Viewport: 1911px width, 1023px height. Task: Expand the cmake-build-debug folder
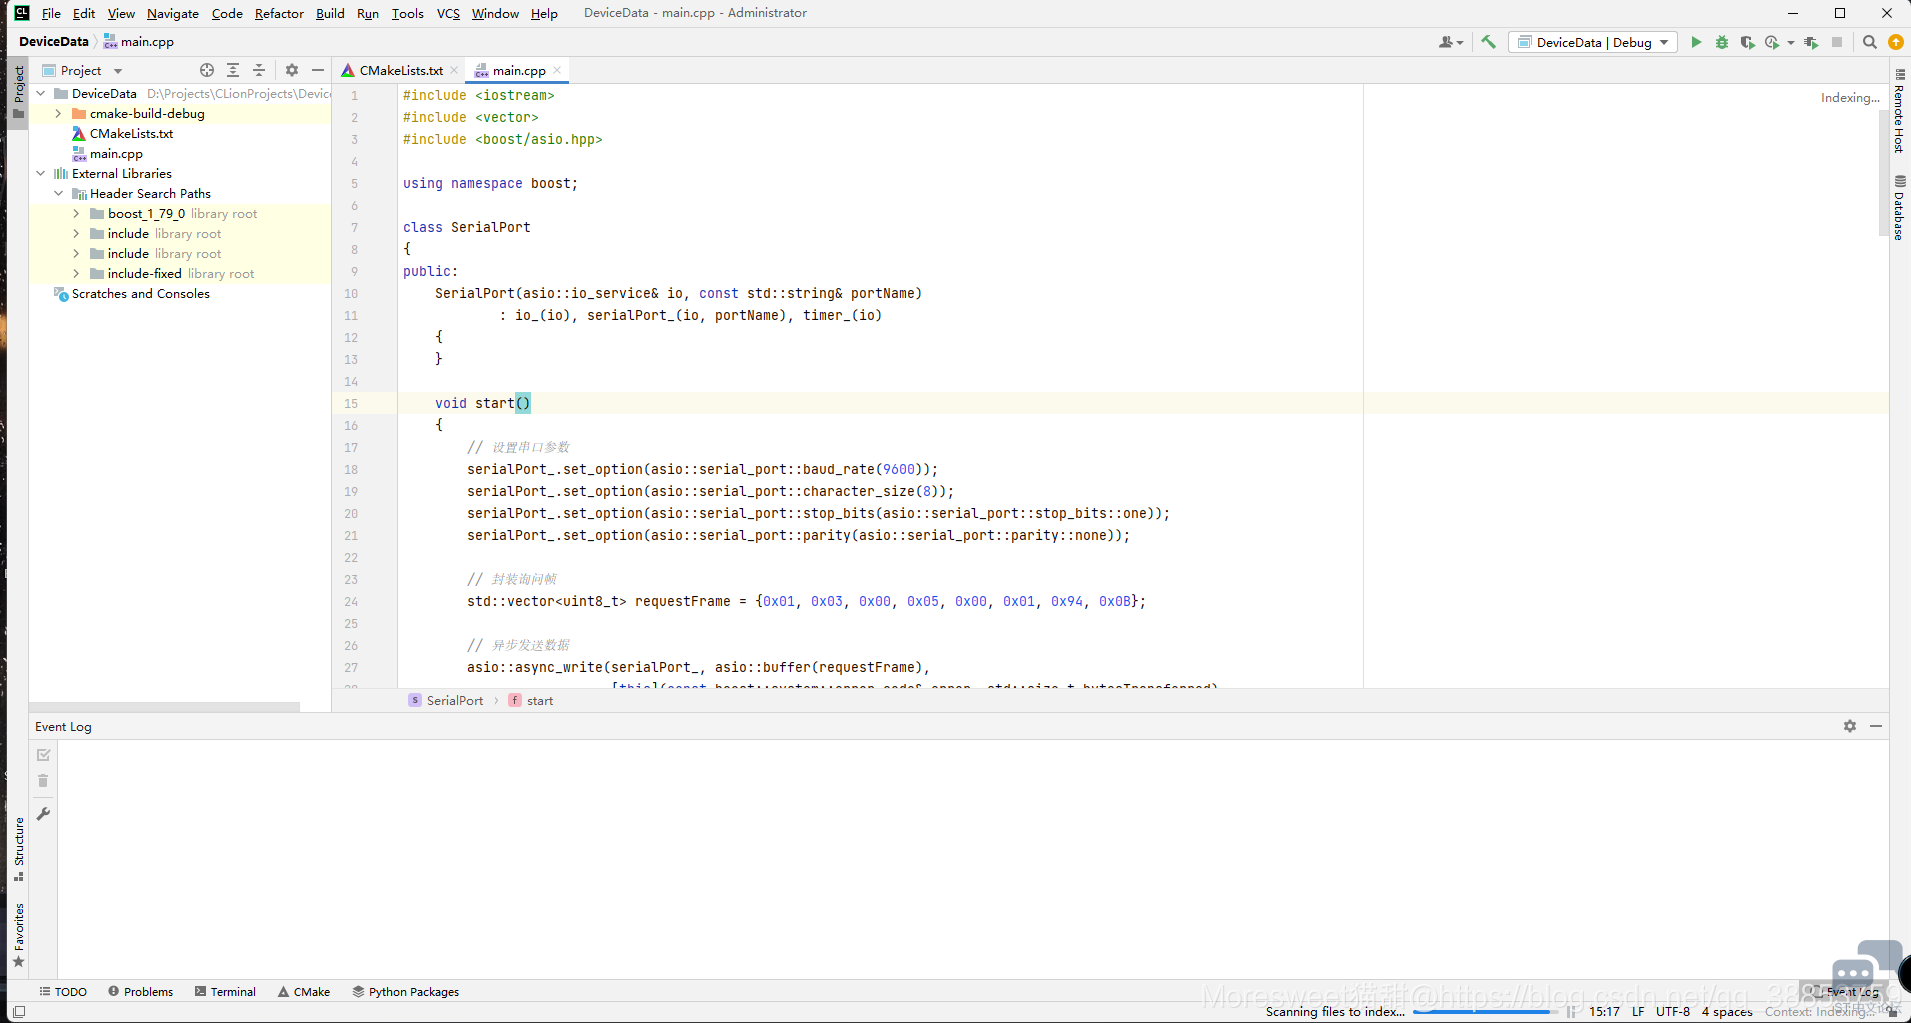(x=58, y=114)
